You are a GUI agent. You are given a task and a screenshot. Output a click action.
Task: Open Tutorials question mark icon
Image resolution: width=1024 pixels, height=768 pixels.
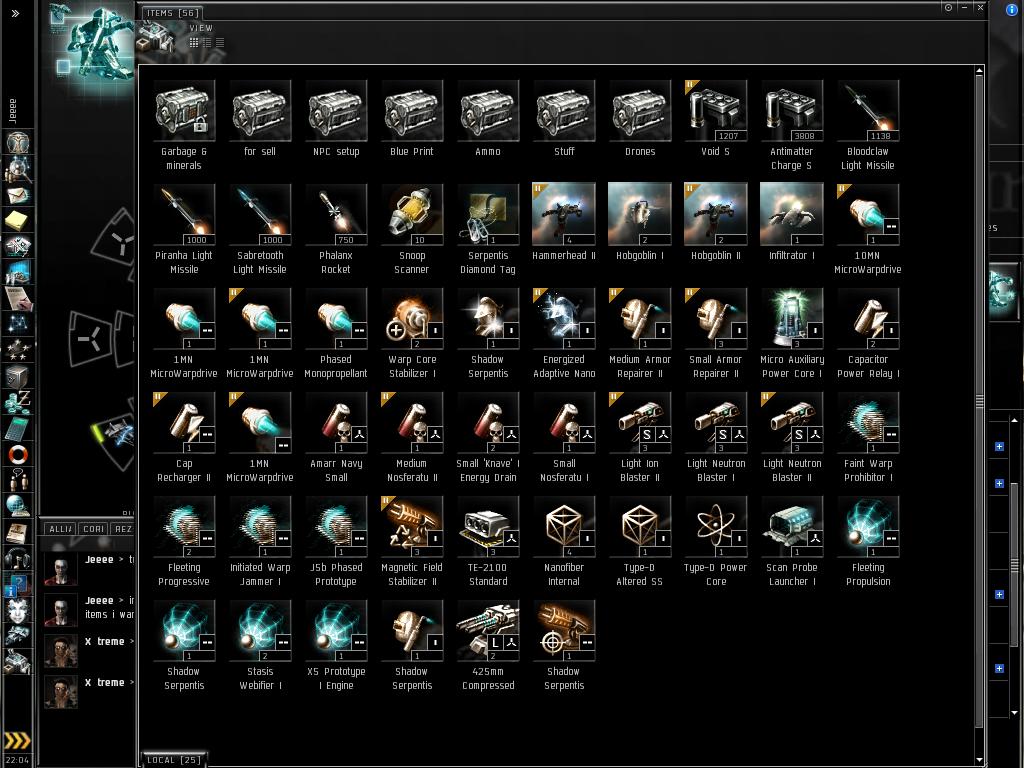(18, 584)
